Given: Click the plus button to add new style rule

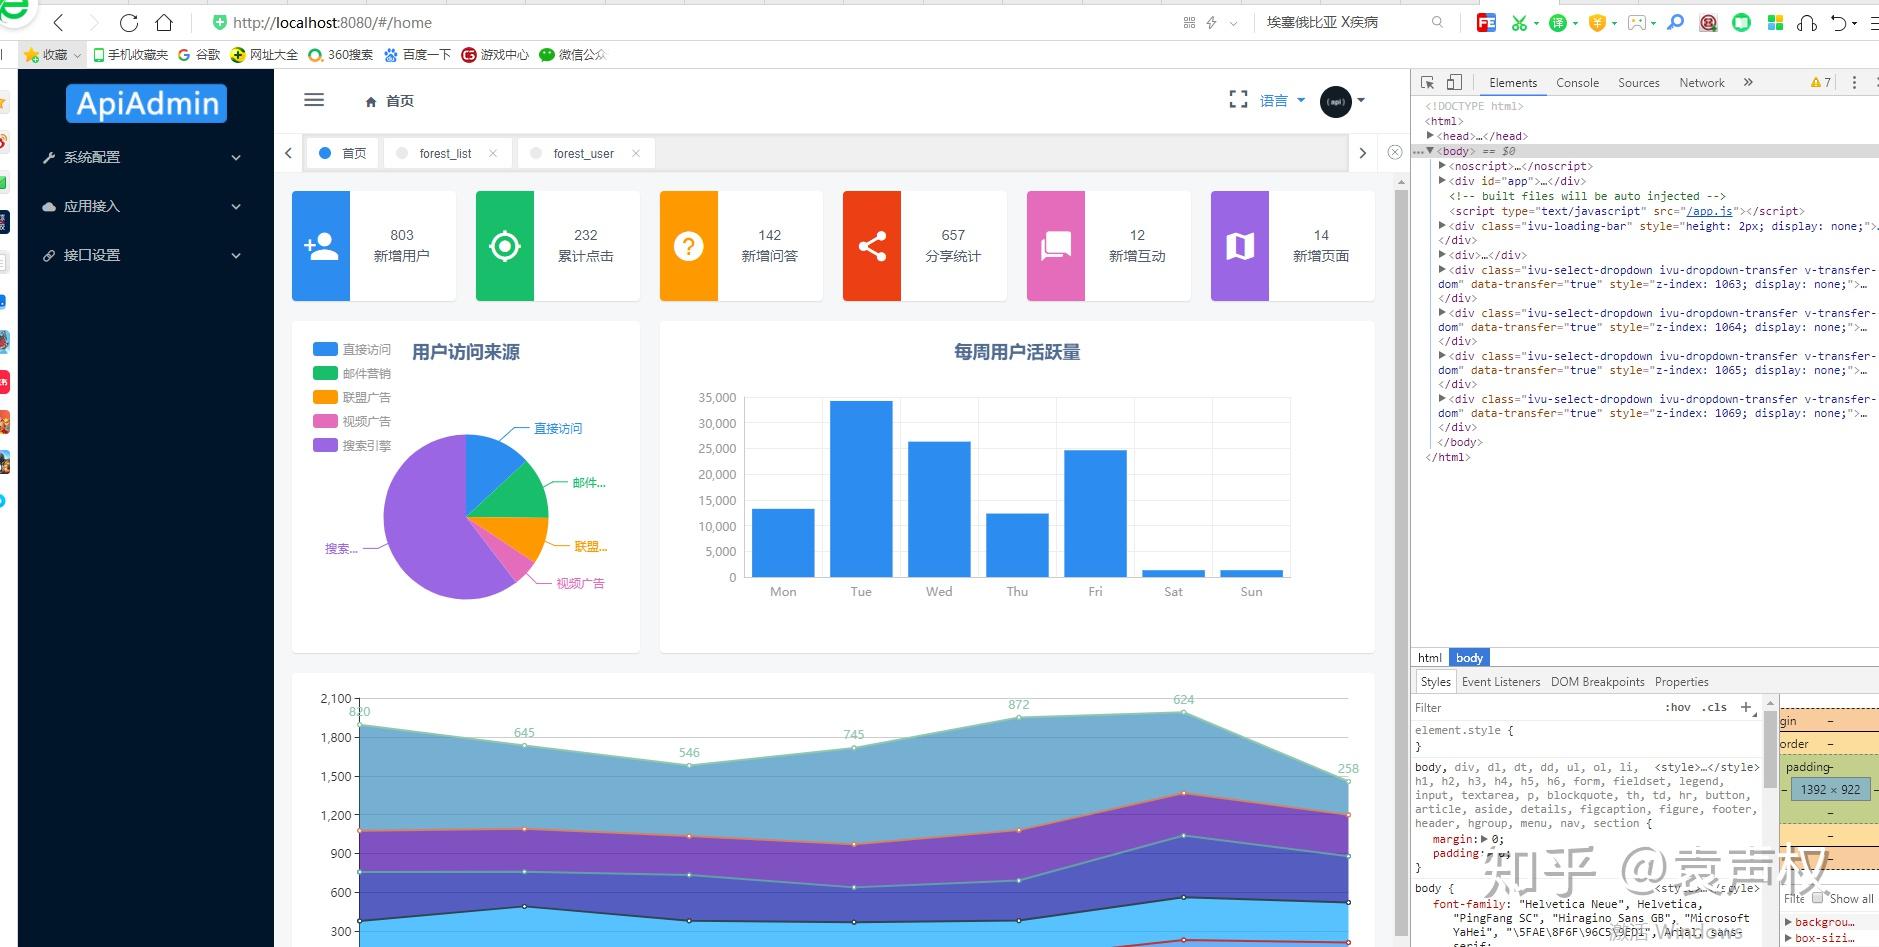Looking at the screenshot, I should 1746,707.
